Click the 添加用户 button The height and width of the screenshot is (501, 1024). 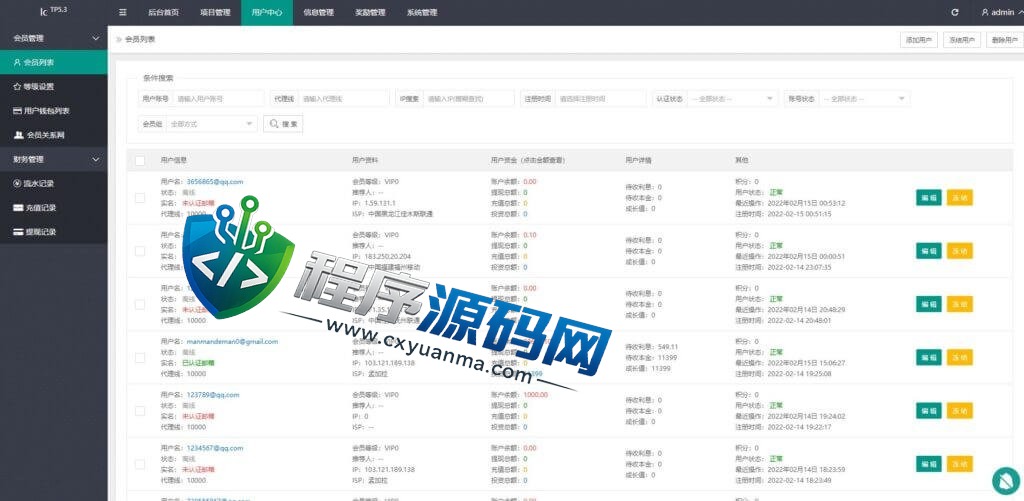click(x=919, y=40)
